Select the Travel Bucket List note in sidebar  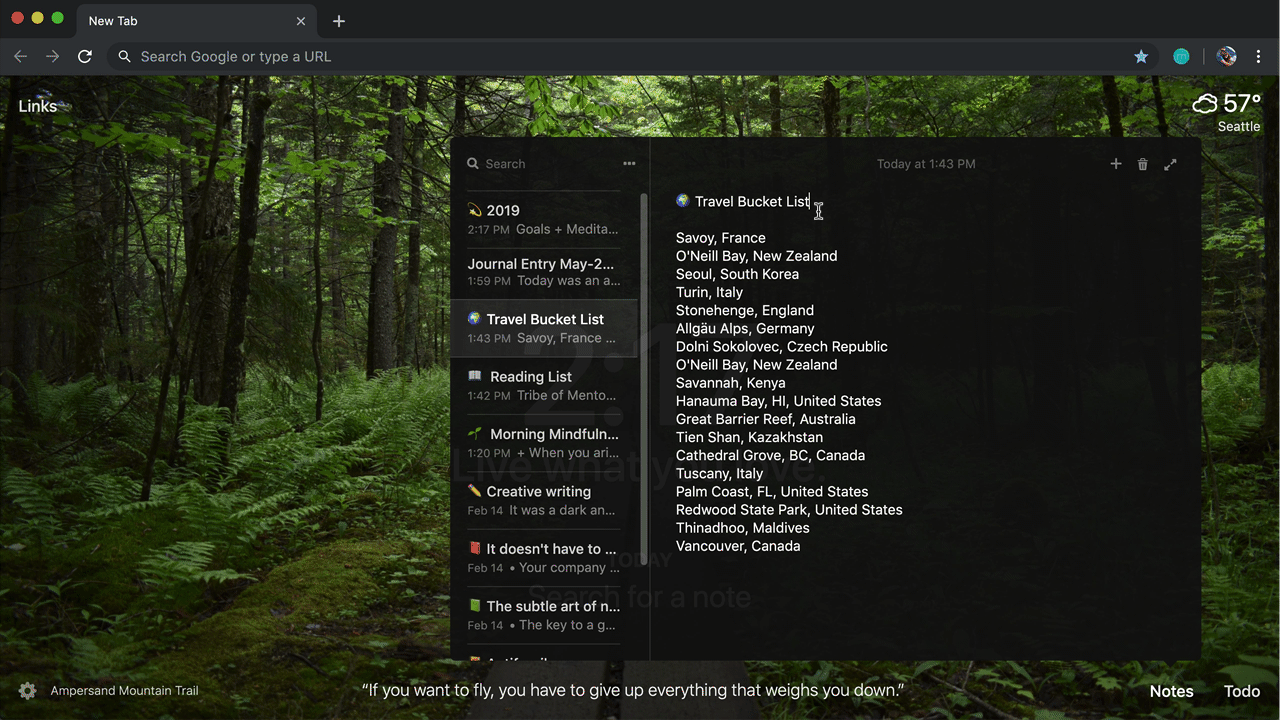(543, 328)
